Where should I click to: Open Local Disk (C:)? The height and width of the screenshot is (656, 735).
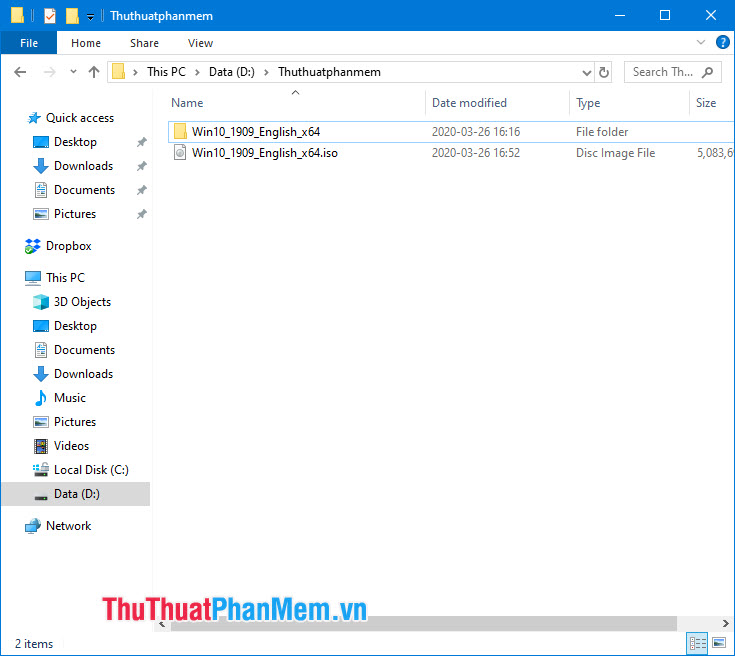91,470
